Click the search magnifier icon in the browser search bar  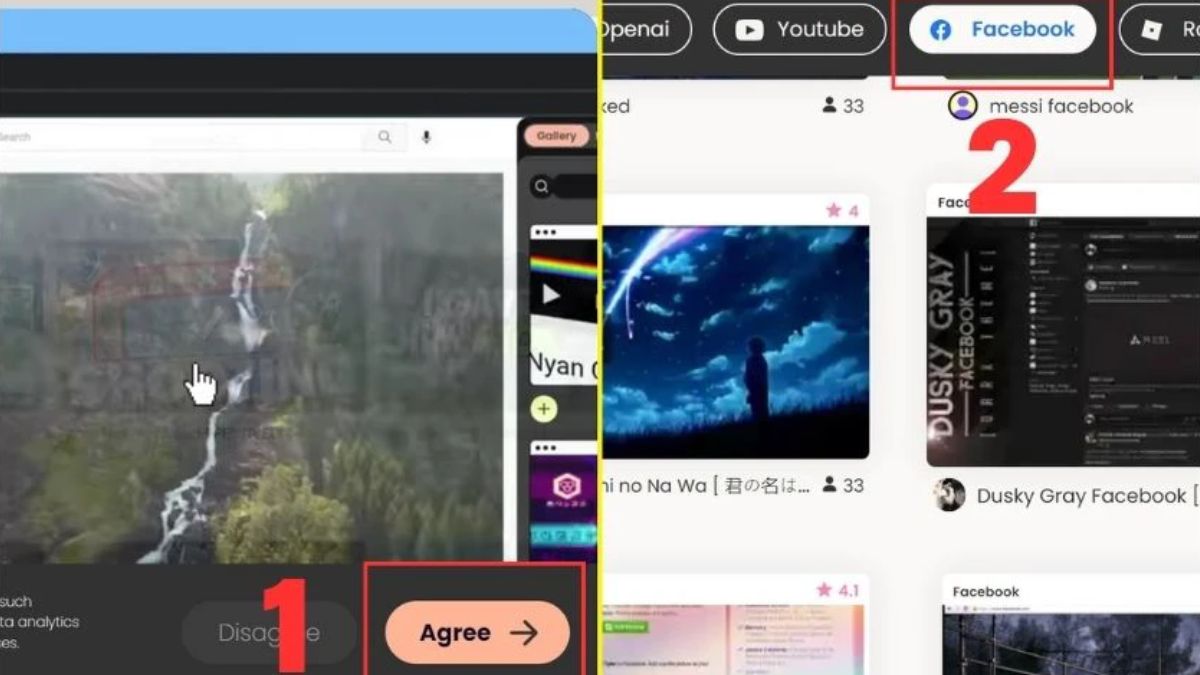coord(385,137)
